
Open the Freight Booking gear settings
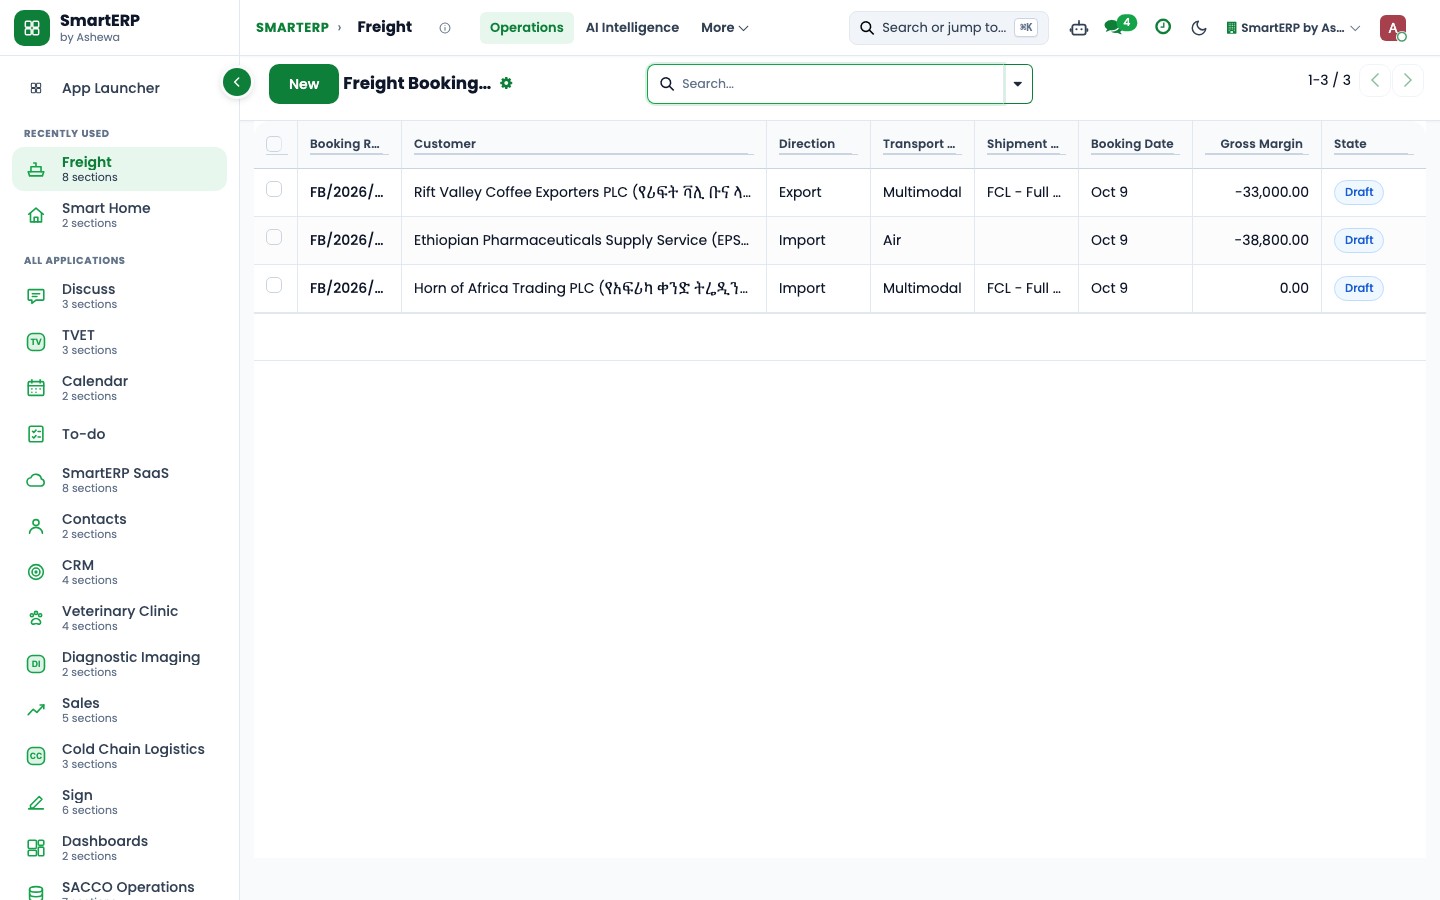[506, 83]
